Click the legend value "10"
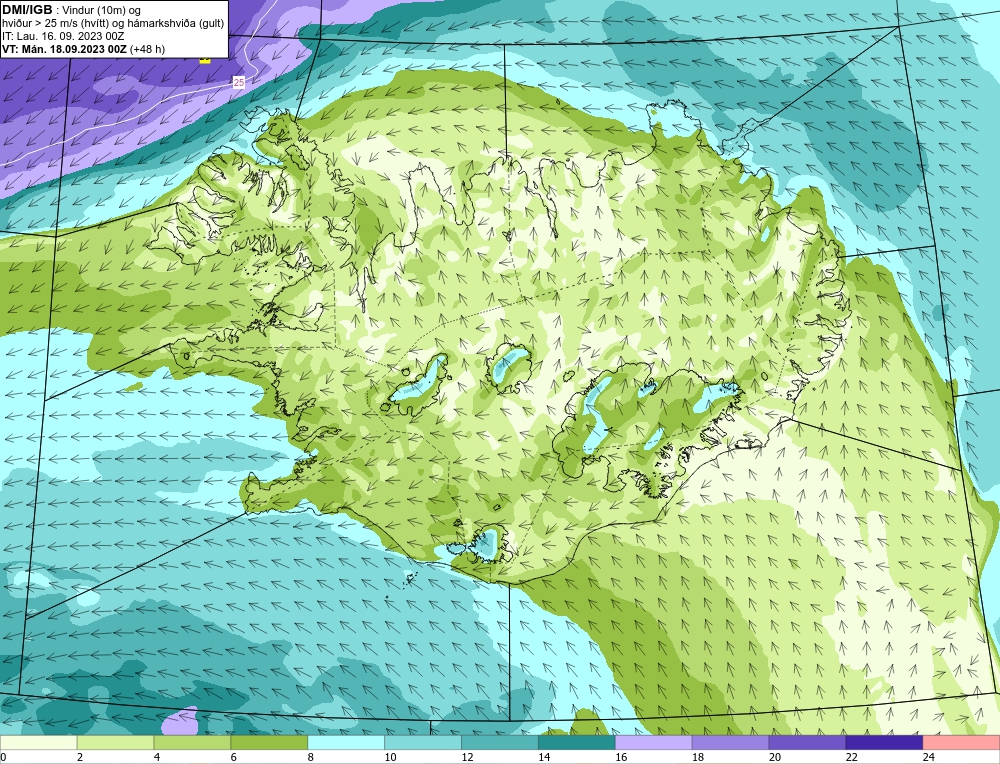Screen dimensions: 1000x764 point(390,757)
